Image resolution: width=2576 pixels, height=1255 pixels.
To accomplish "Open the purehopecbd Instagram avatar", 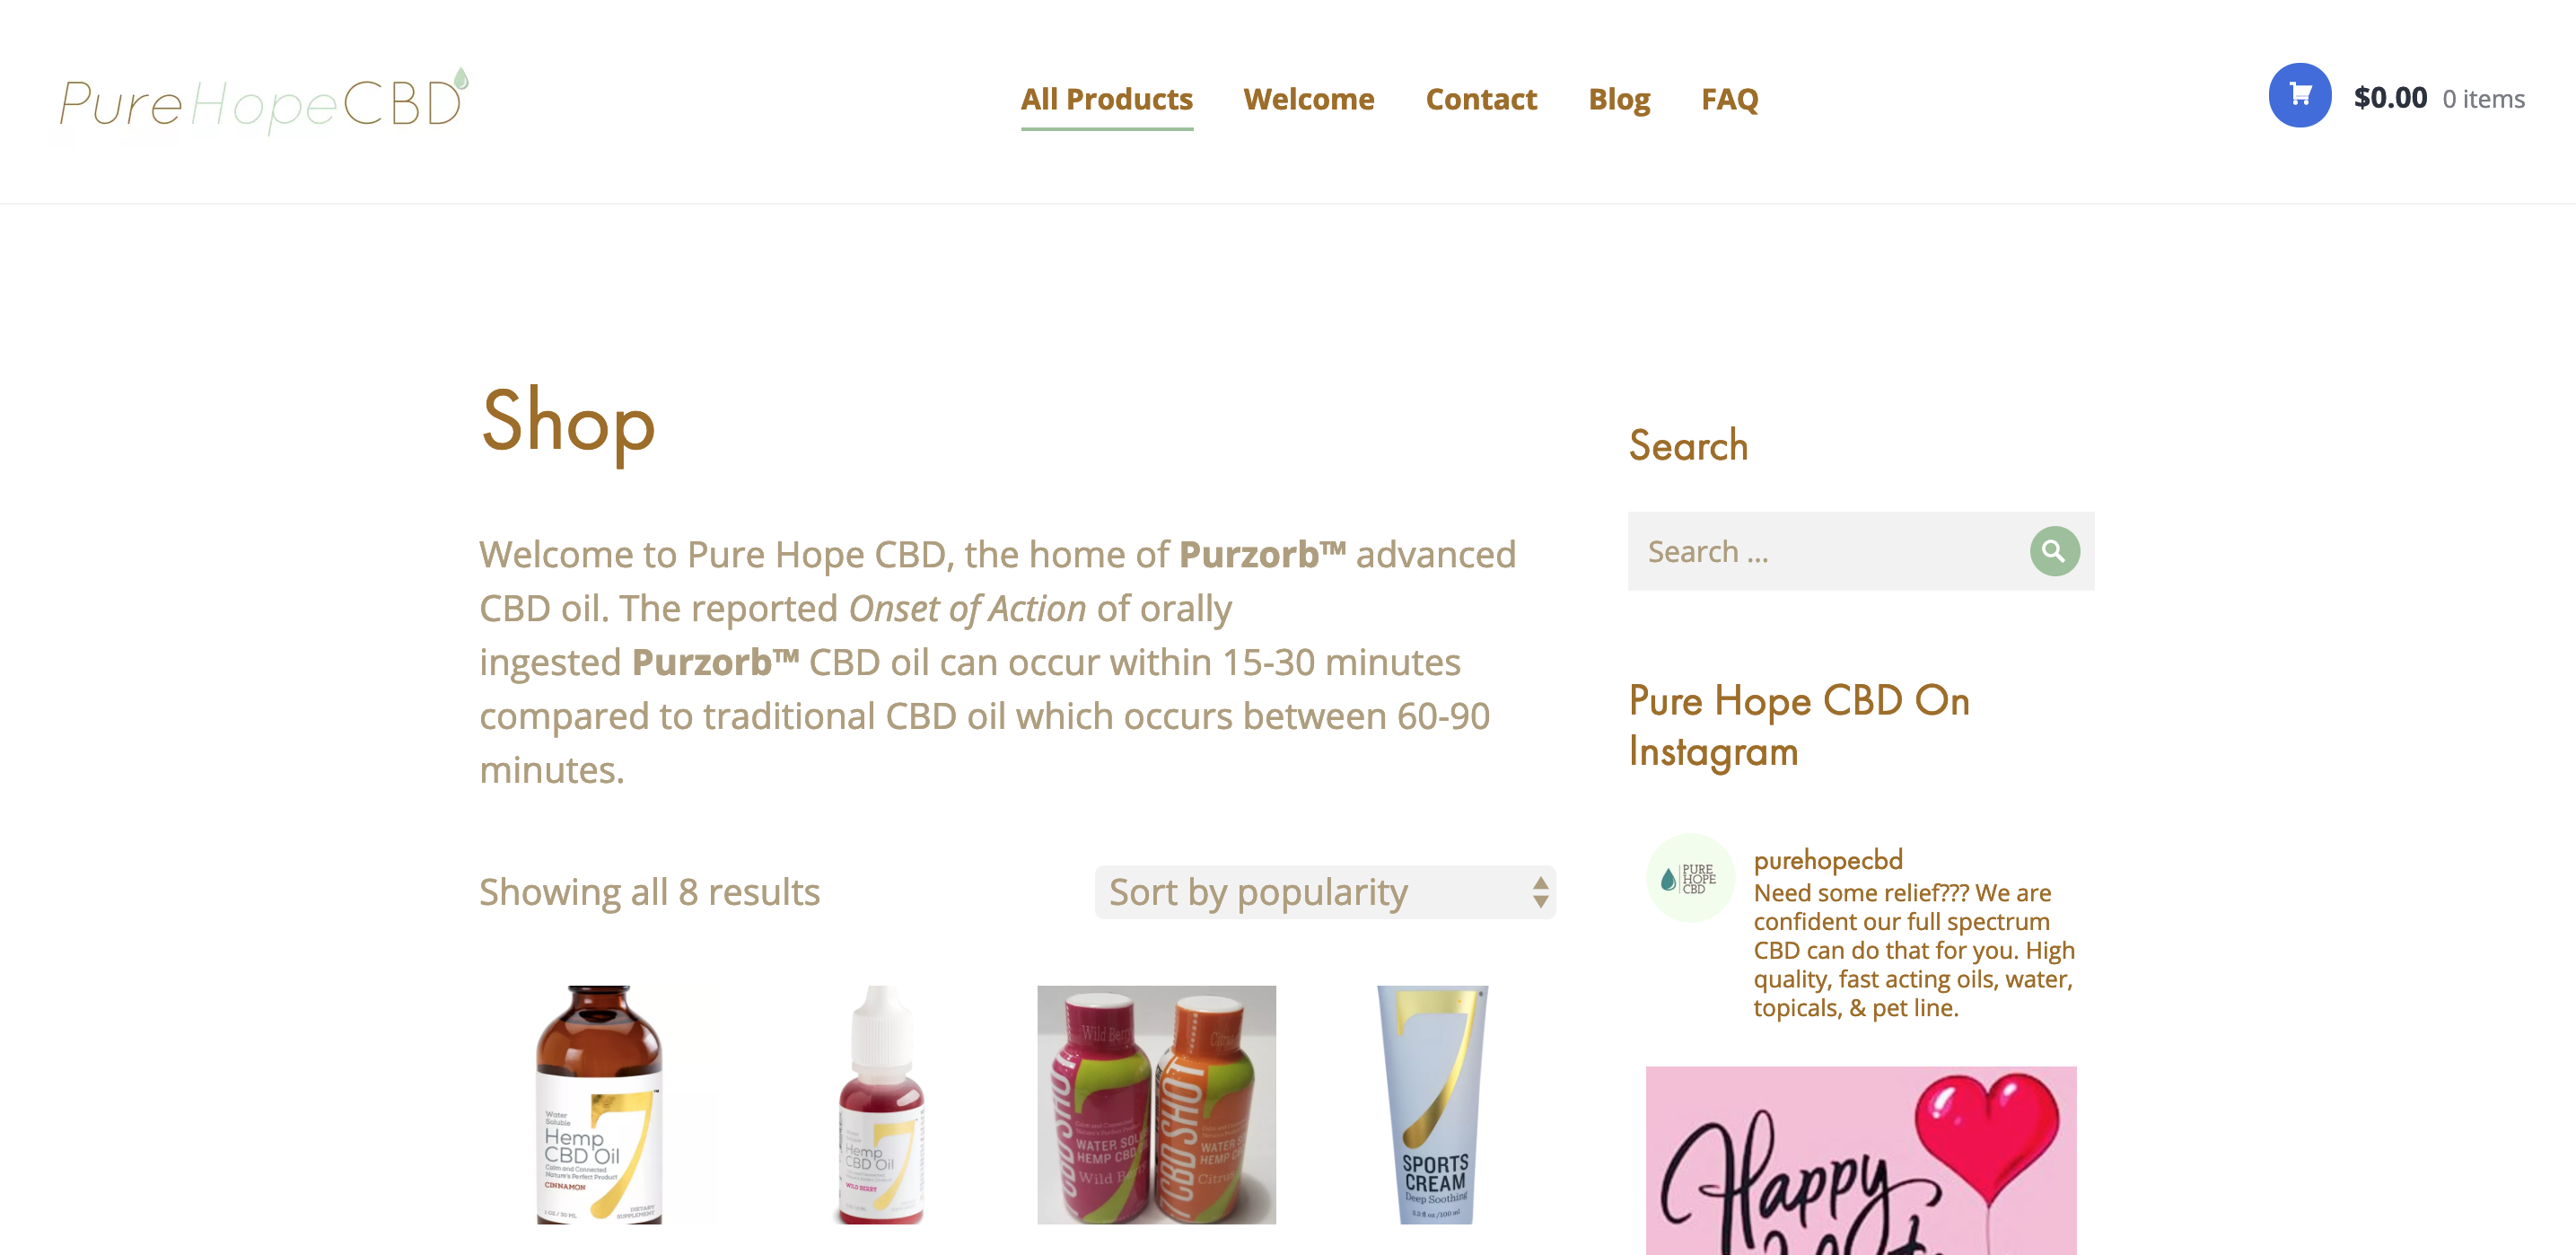I will click(x=1690, y=878).
